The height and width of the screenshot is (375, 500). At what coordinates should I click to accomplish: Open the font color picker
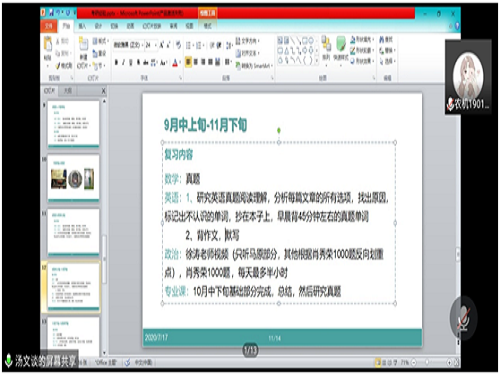click(x=175, y=62)
